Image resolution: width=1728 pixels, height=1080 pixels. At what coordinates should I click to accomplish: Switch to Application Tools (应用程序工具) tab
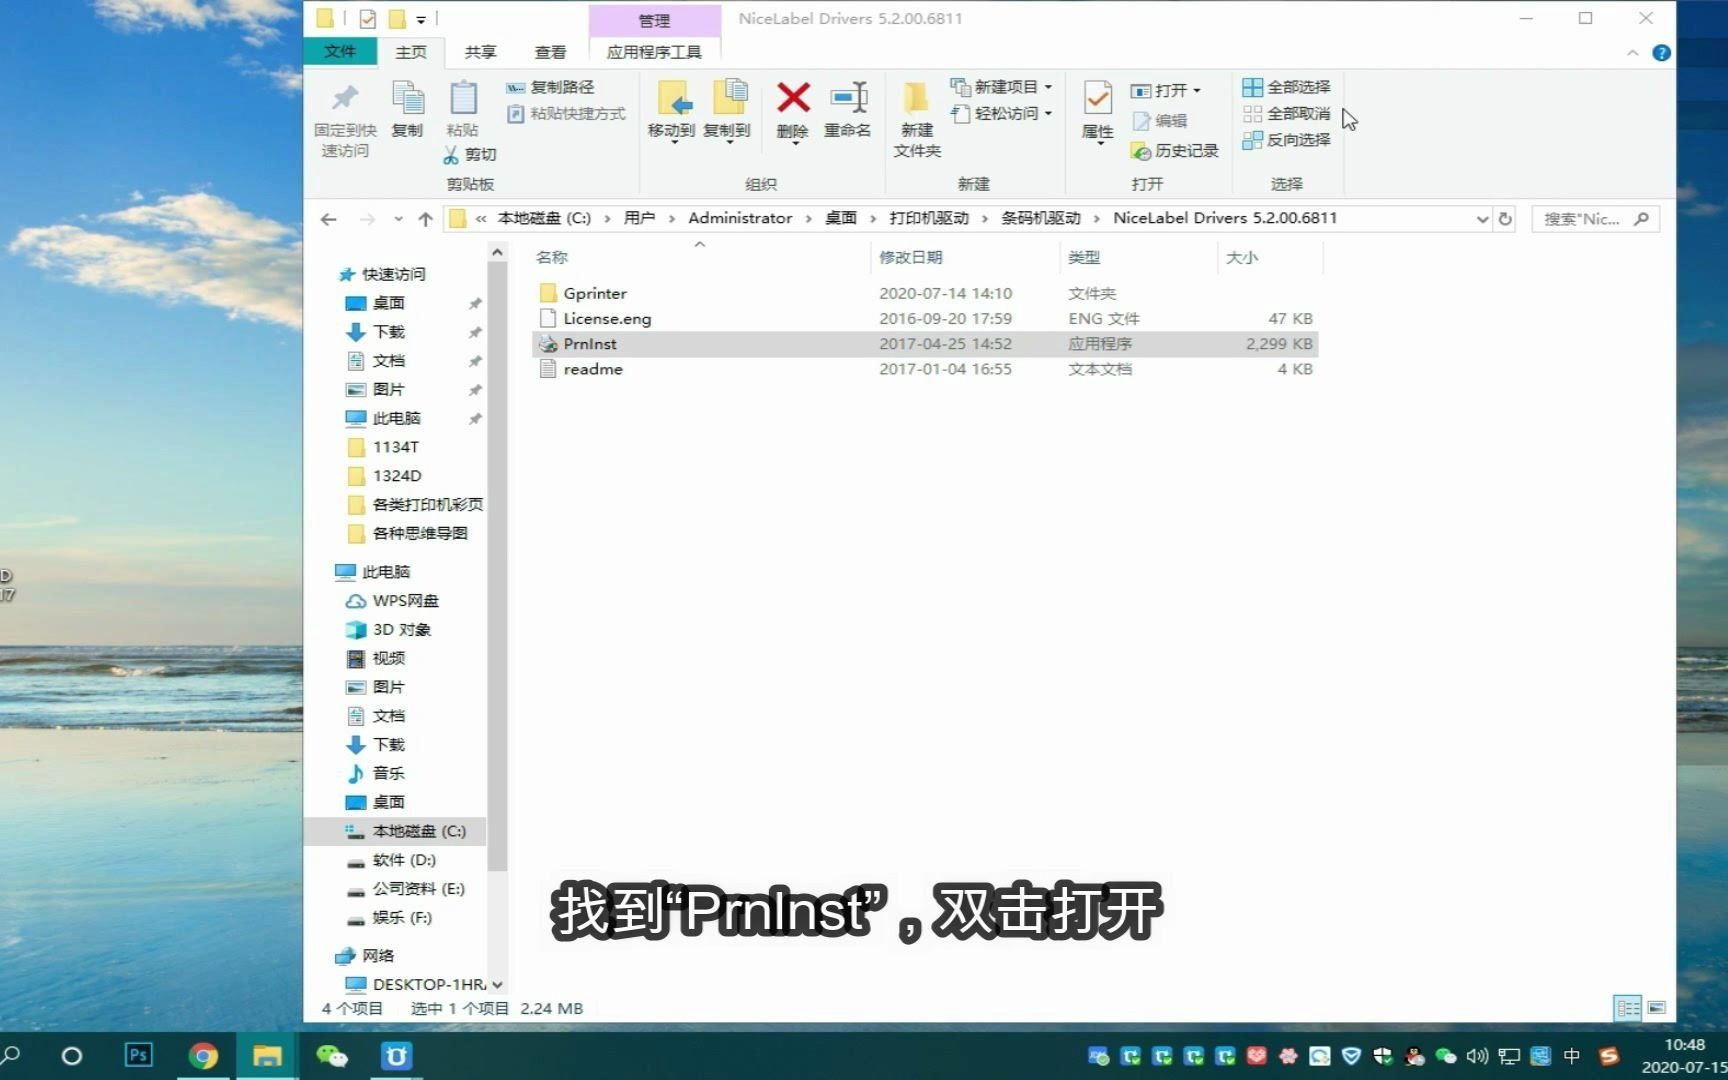point(654,52)
